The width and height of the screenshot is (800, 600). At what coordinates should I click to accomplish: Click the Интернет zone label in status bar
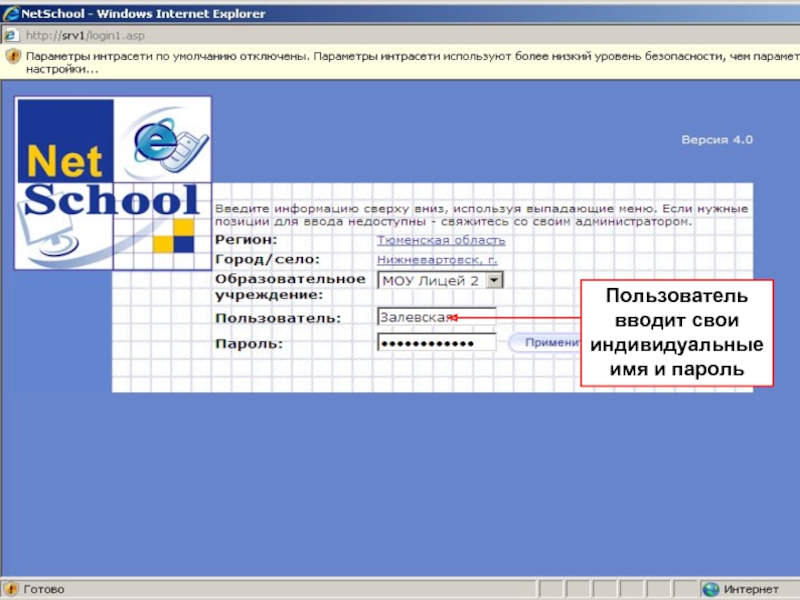pos(751,589)
